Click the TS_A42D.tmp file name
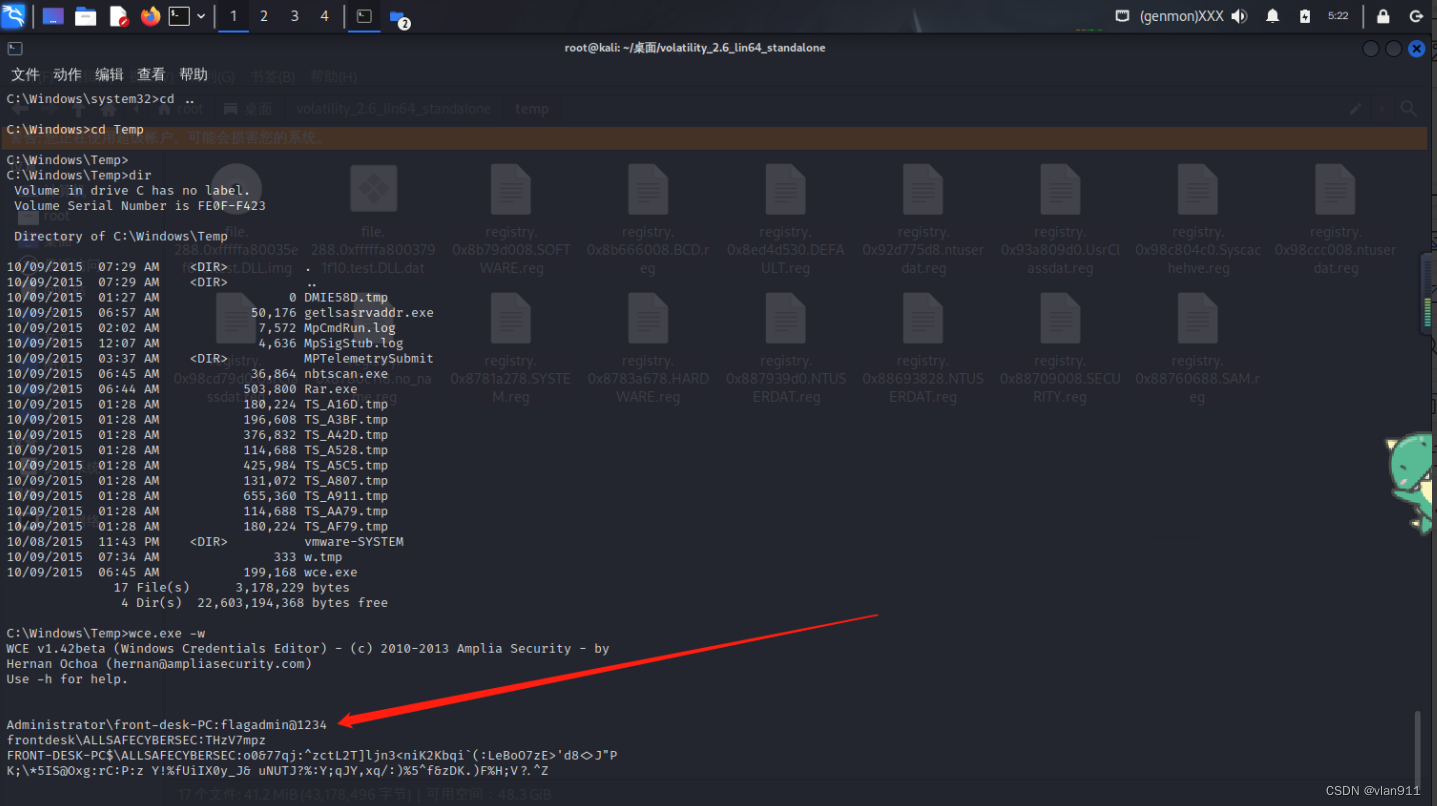Viewport: 1437px width, 806px height. point(346,435)
